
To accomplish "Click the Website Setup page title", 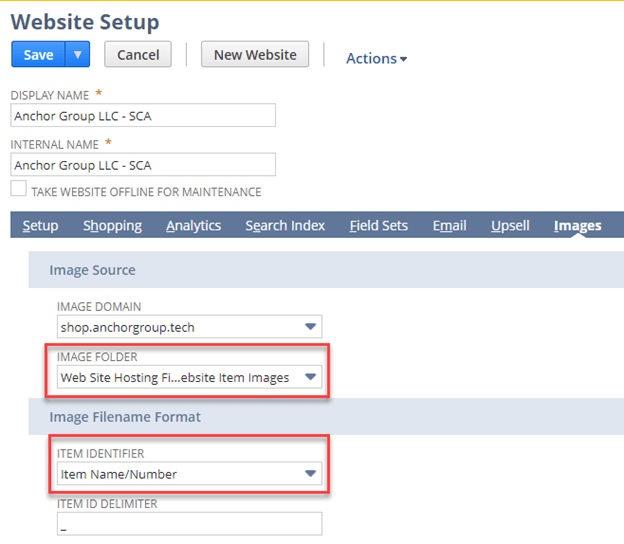I will point(85,22).
